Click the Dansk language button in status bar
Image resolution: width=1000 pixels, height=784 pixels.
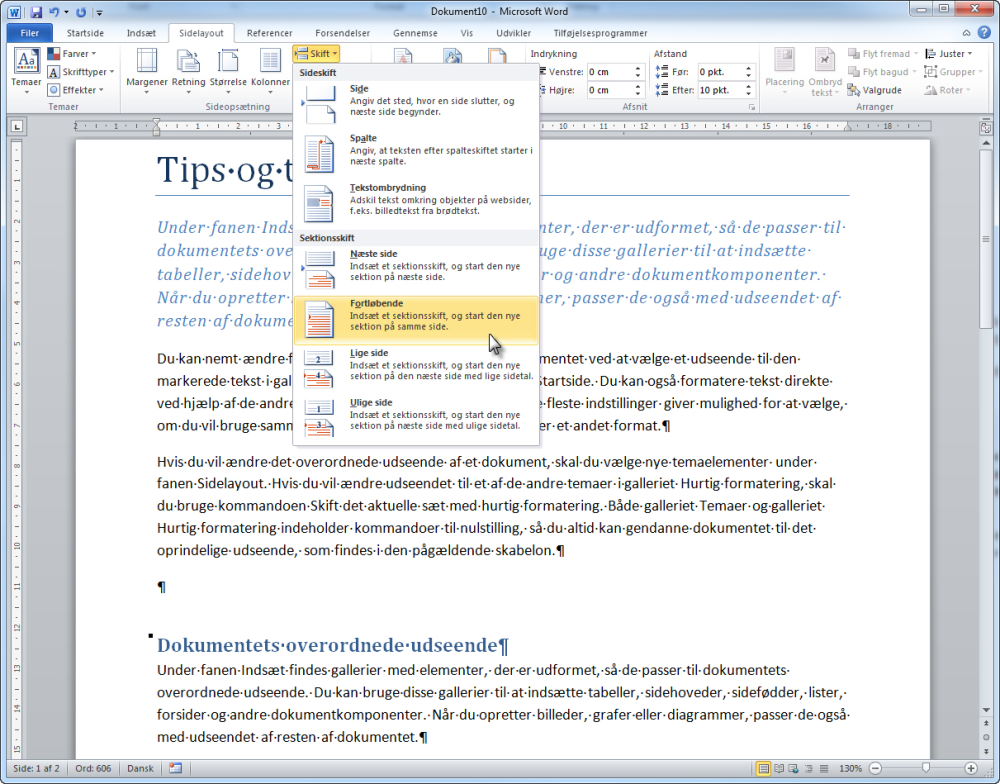pyautogui.click(x=140, y=768)
